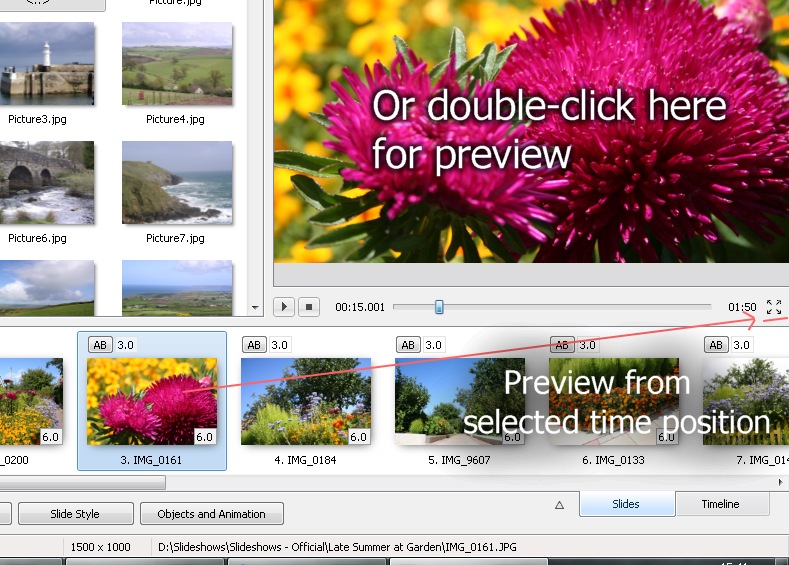Open the Slide Style button
The image size is (789, 565).
point(75,514)
